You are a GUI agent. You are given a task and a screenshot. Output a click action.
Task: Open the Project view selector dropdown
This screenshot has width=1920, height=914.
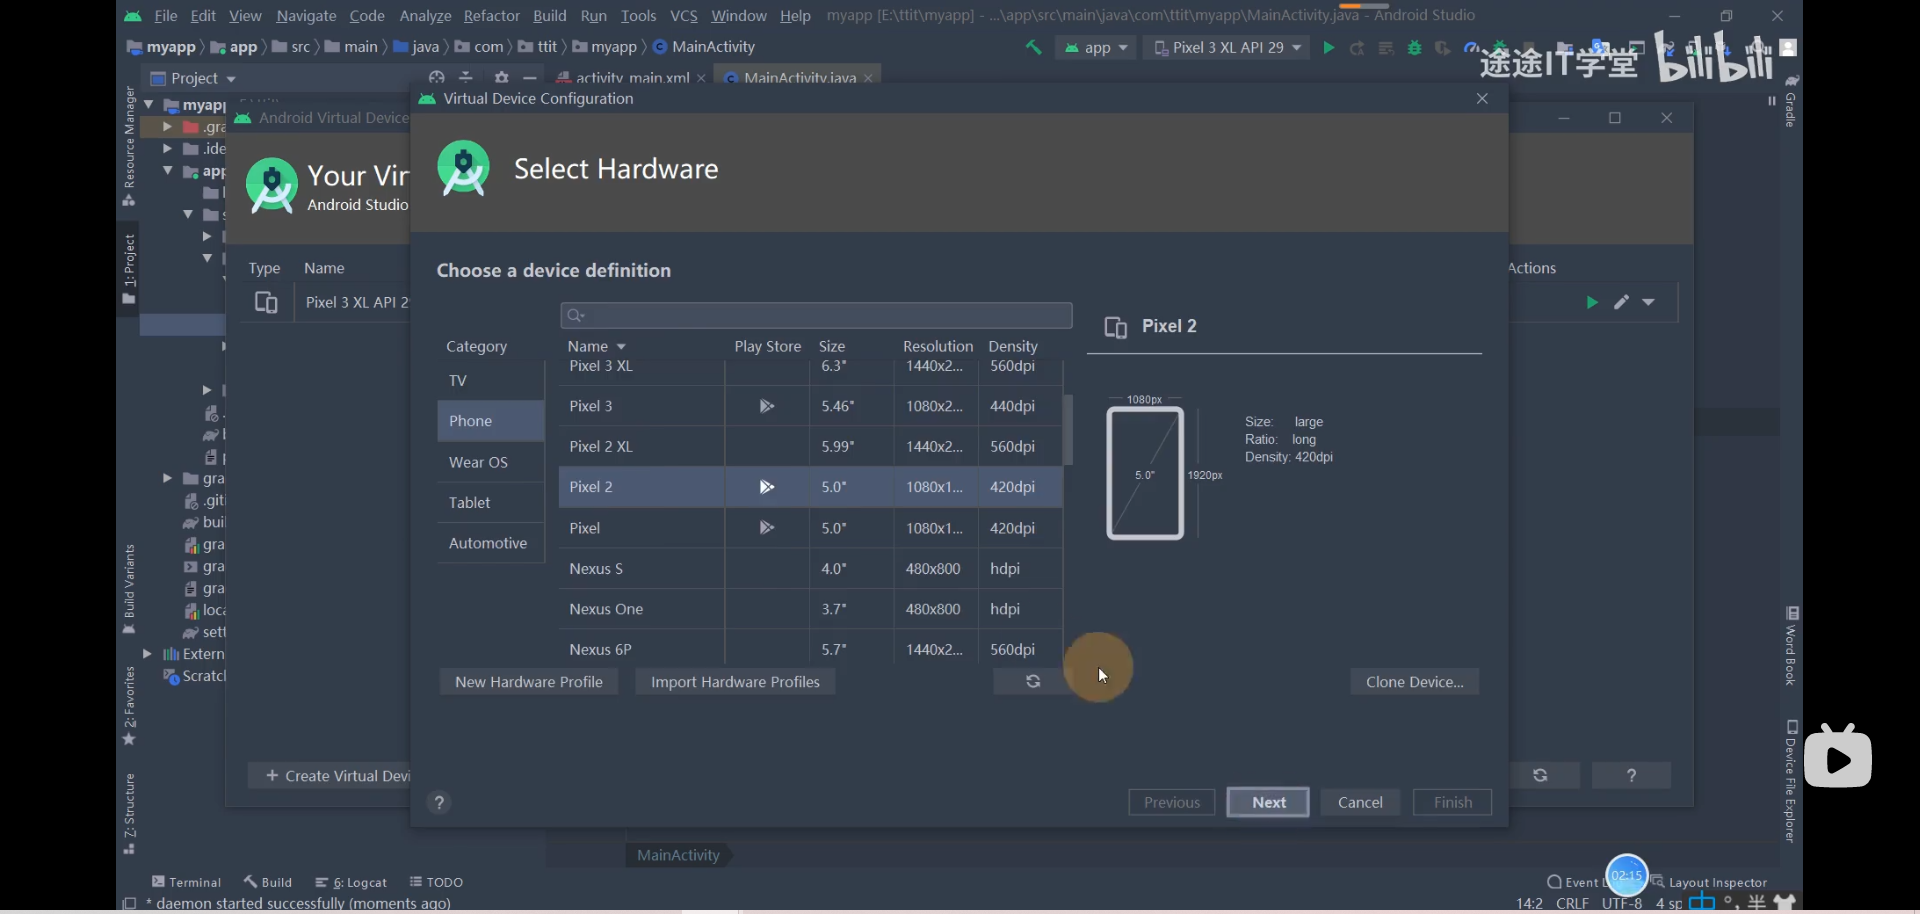point(194,78)
